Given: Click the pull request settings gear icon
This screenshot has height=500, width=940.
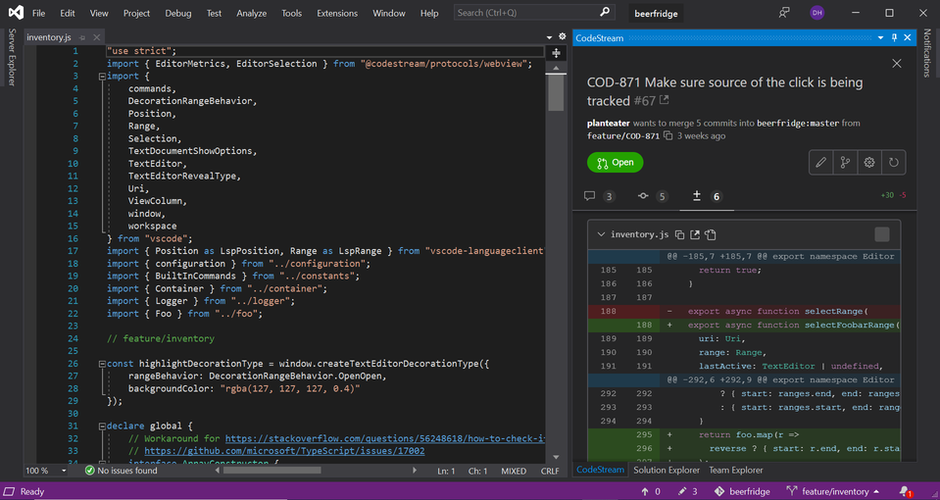Looking at the screenshot, I should click(x=869, y=162).
